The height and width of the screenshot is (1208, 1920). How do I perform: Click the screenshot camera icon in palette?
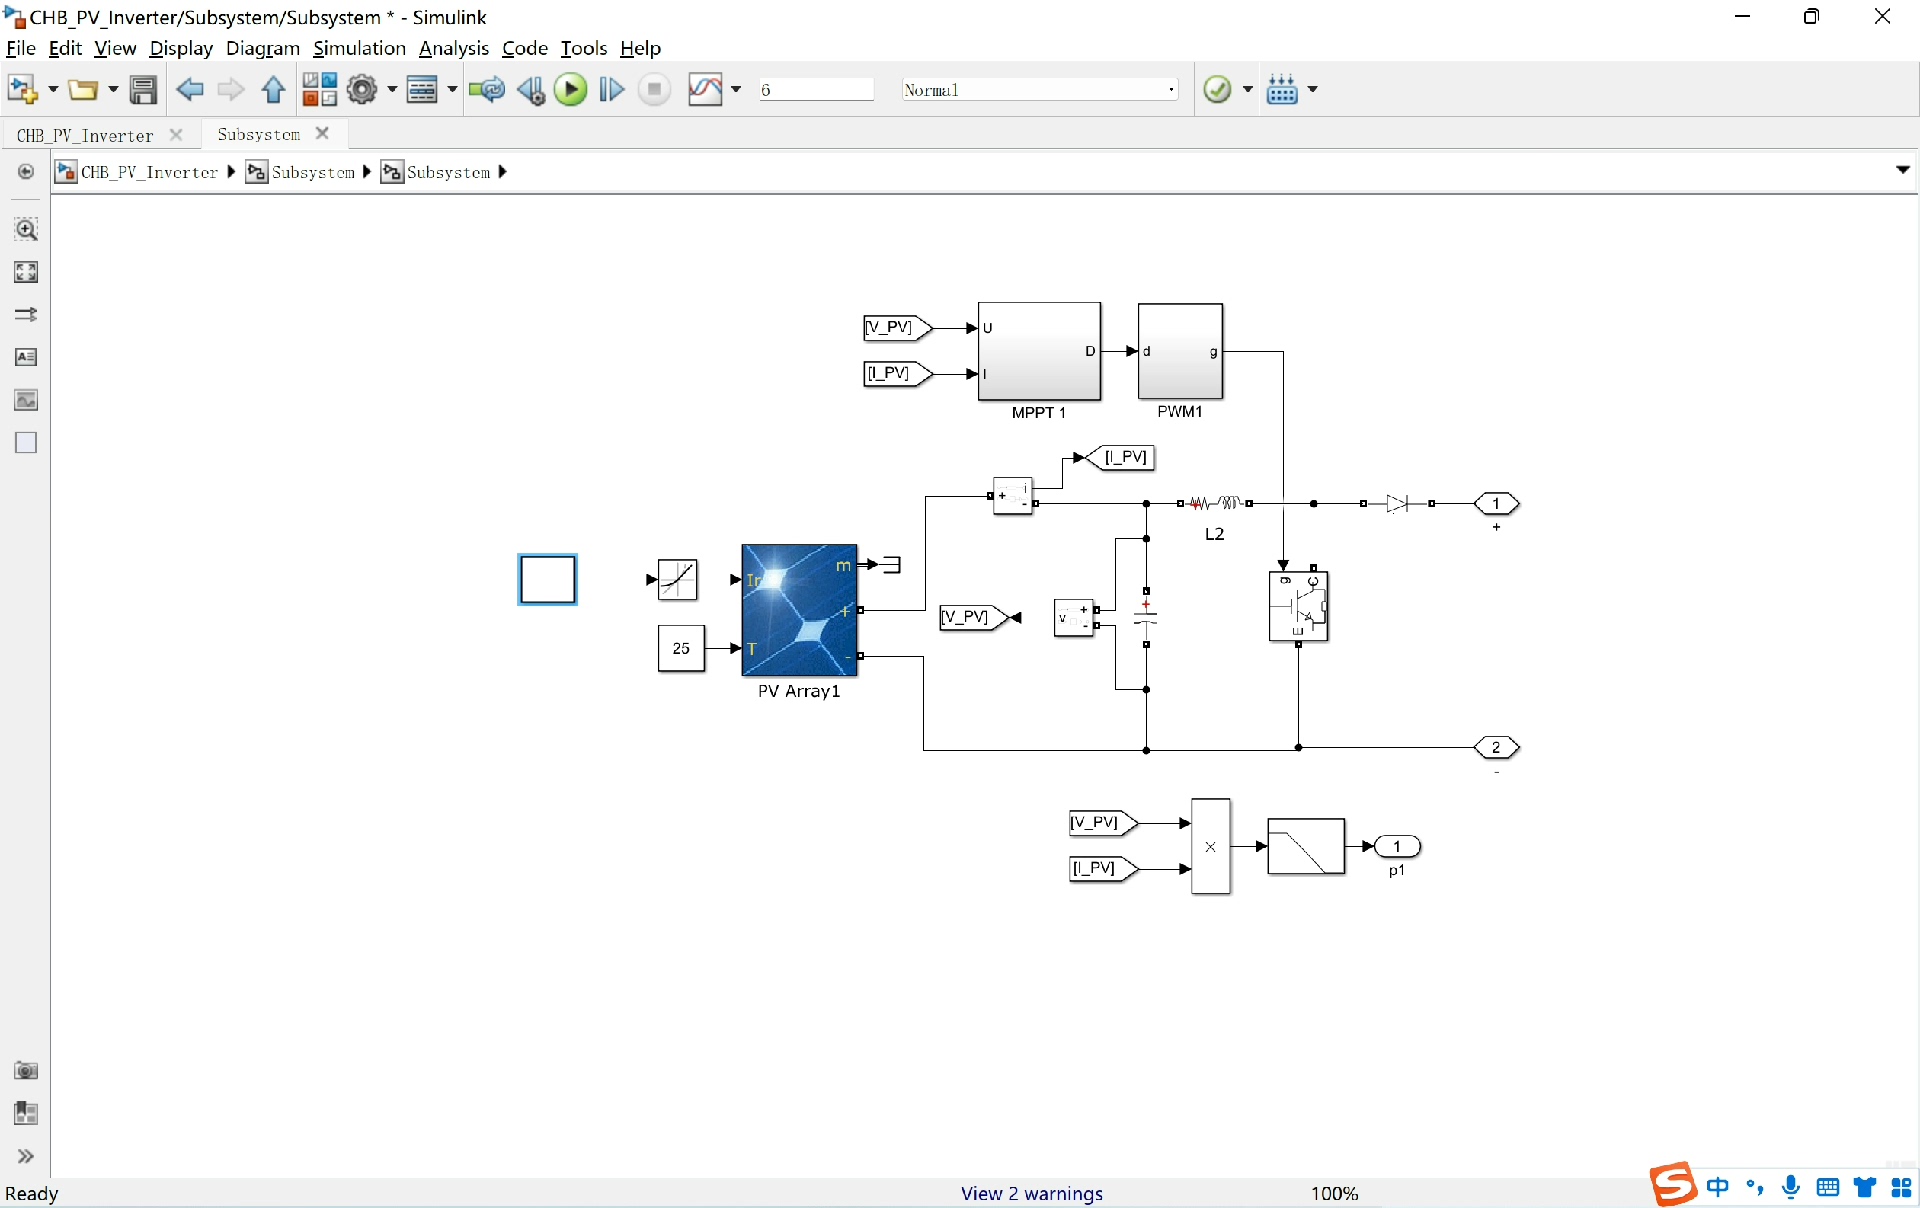coord(26,1071)
